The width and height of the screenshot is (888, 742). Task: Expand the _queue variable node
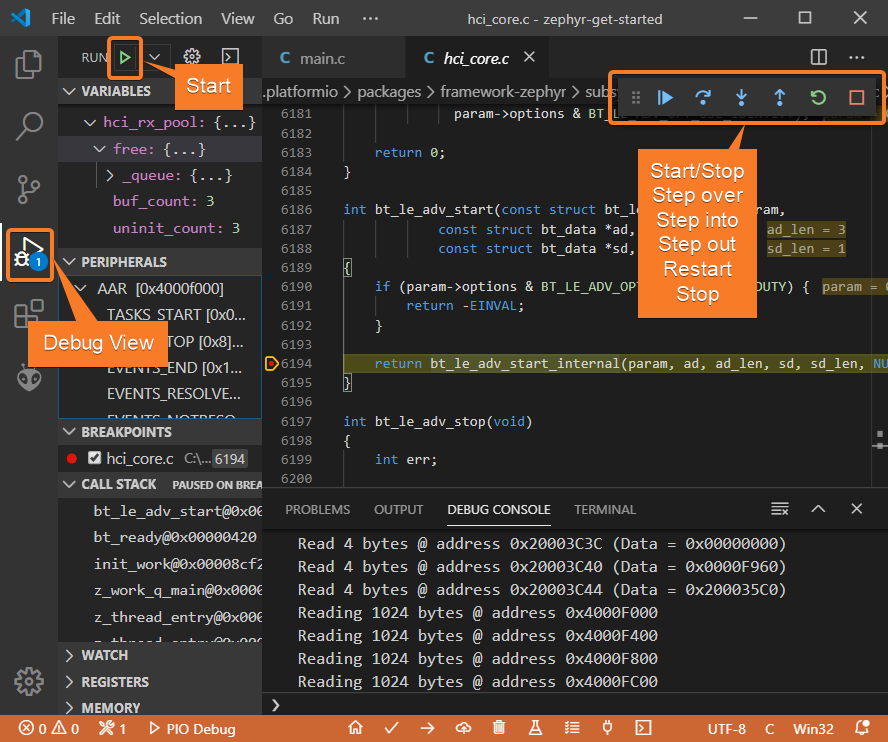(110, 176)
